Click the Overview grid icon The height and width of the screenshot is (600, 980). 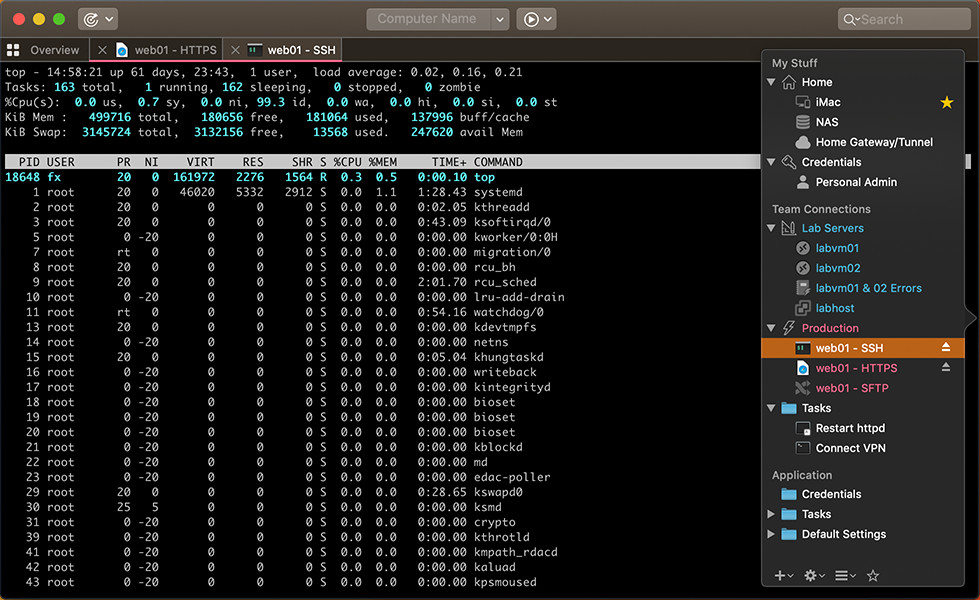pos(13,50)
